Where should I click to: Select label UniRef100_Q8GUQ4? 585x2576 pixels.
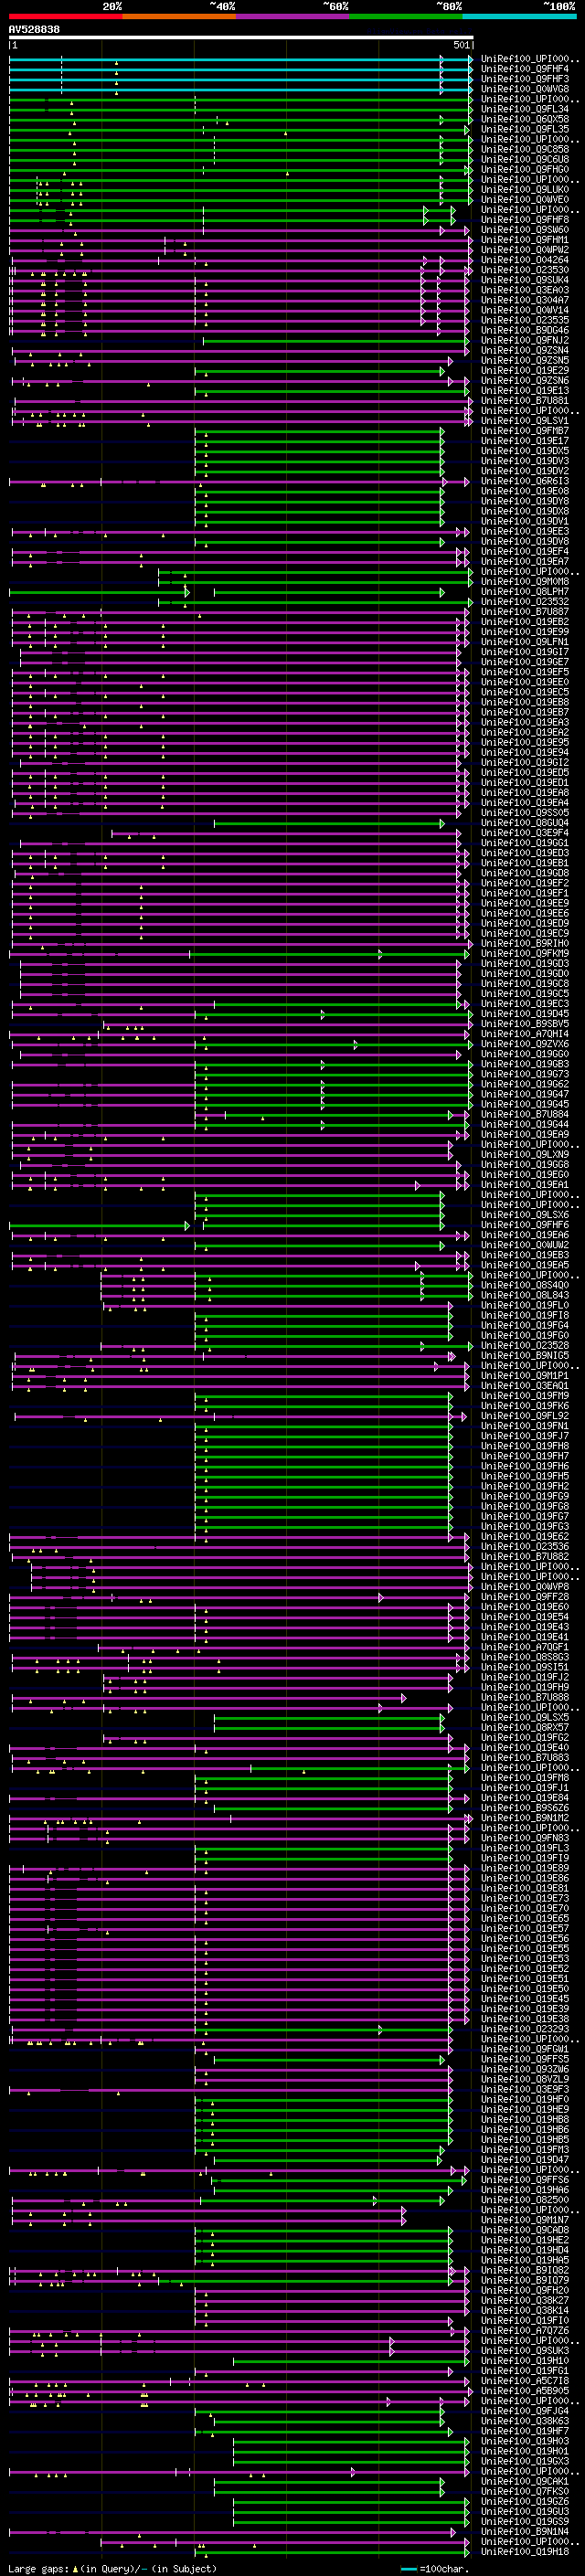point(525,823)
